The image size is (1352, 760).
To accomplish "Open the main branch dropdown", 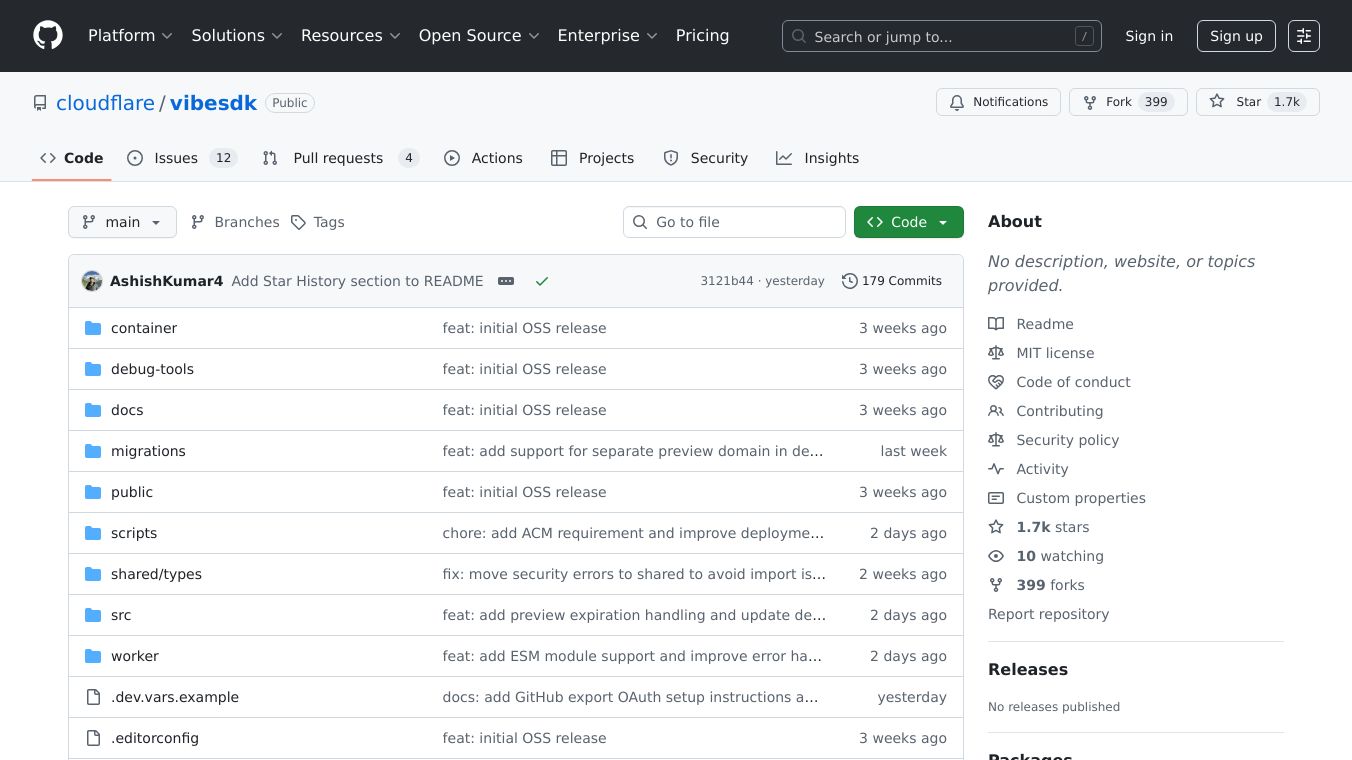I will tap(122, 222).
